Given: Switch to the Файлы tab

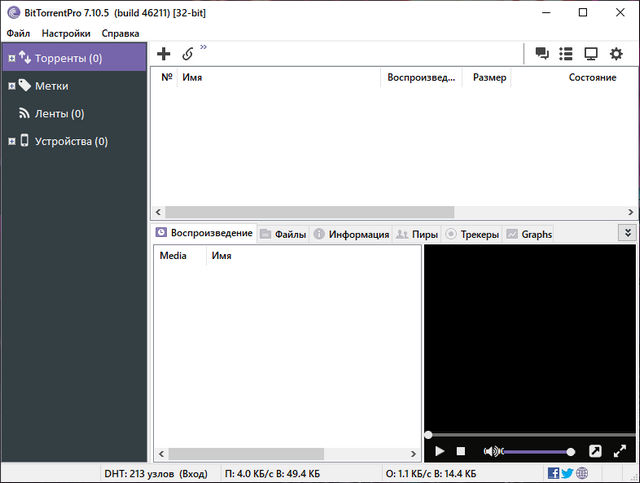Looking at the screenshot, I should [283, 234].
